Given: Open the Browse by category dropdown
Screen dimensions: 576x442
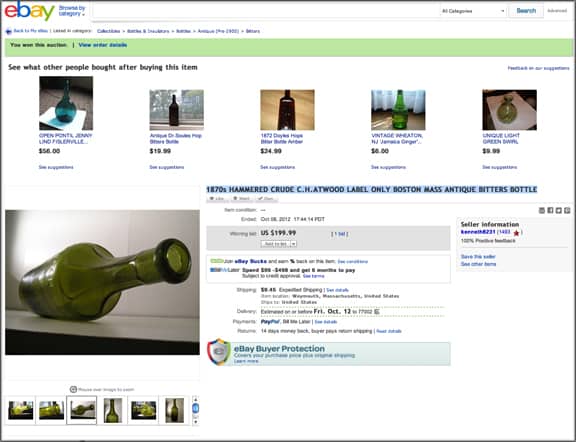Looking at the screenshot, I should [x=72, y=11].
